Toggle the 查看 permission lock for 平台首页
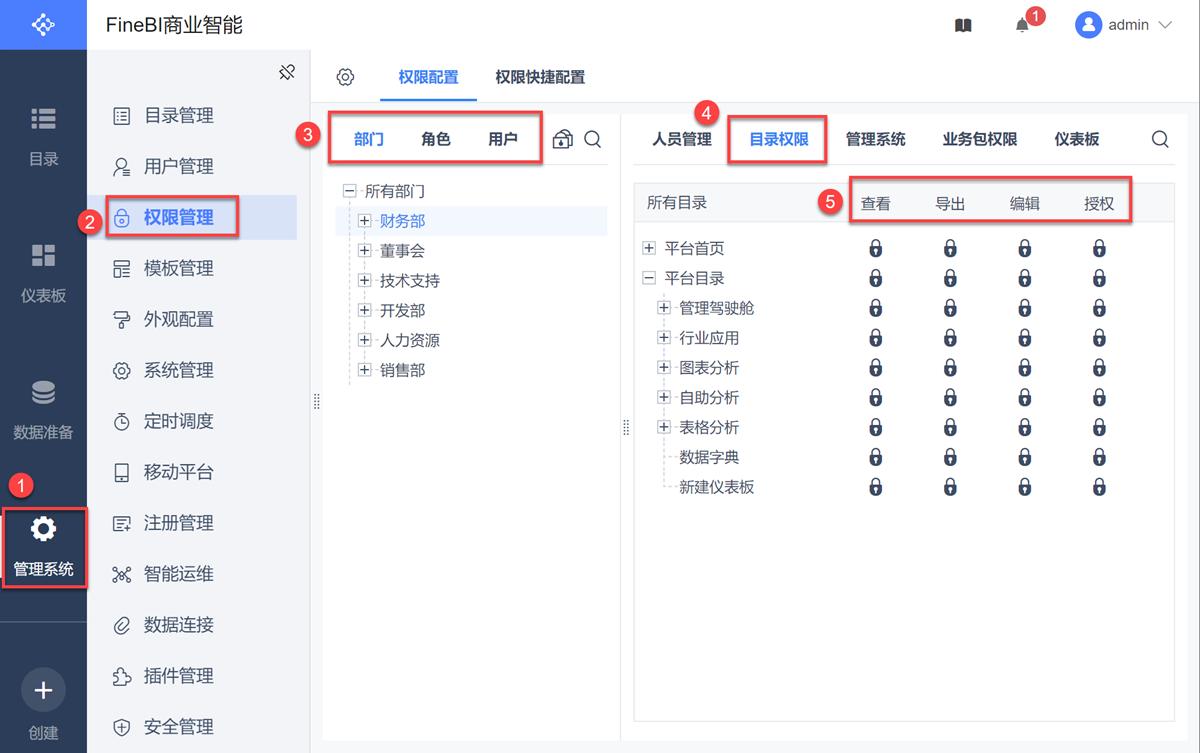The image size is (1200, 753). click(x=875, y=248)
